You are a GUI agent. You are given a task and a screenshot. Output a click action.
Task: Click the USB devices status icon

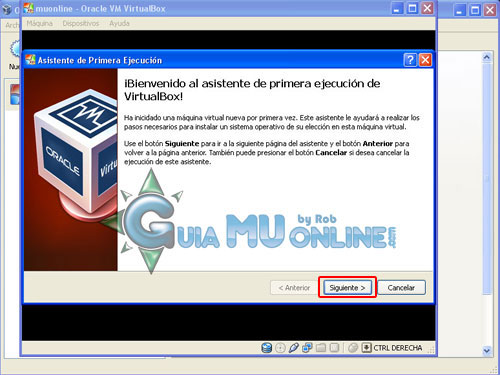(x=294, y=348)
